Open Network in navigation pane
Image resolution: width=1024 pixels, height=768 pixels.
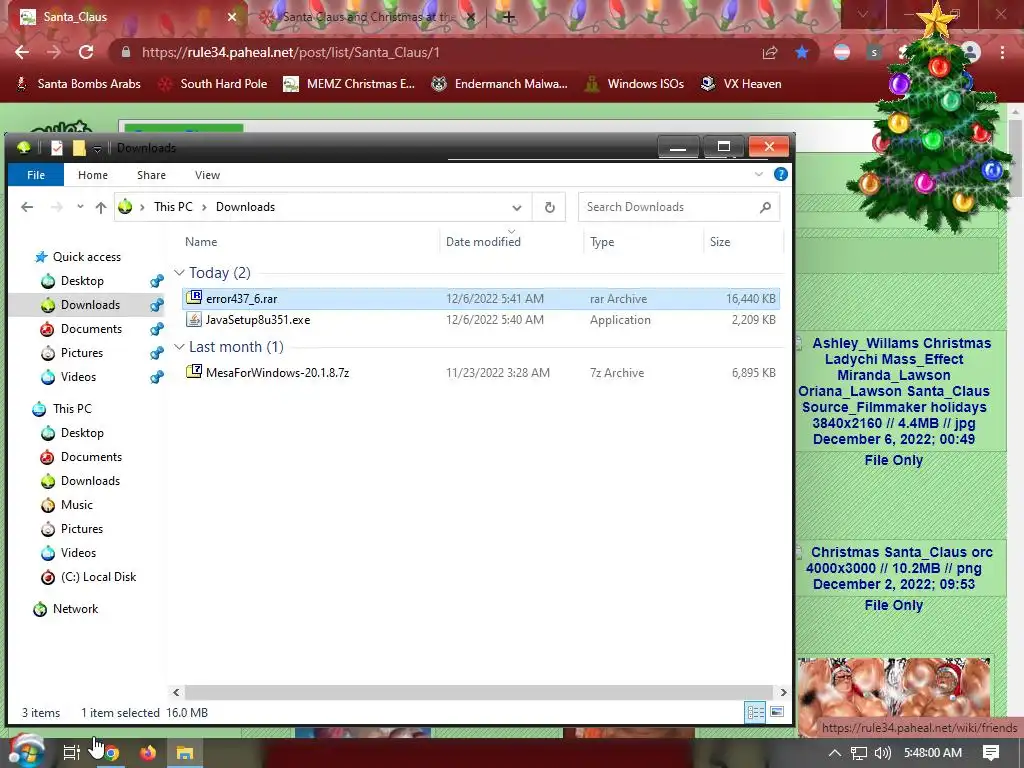(75, 609)
